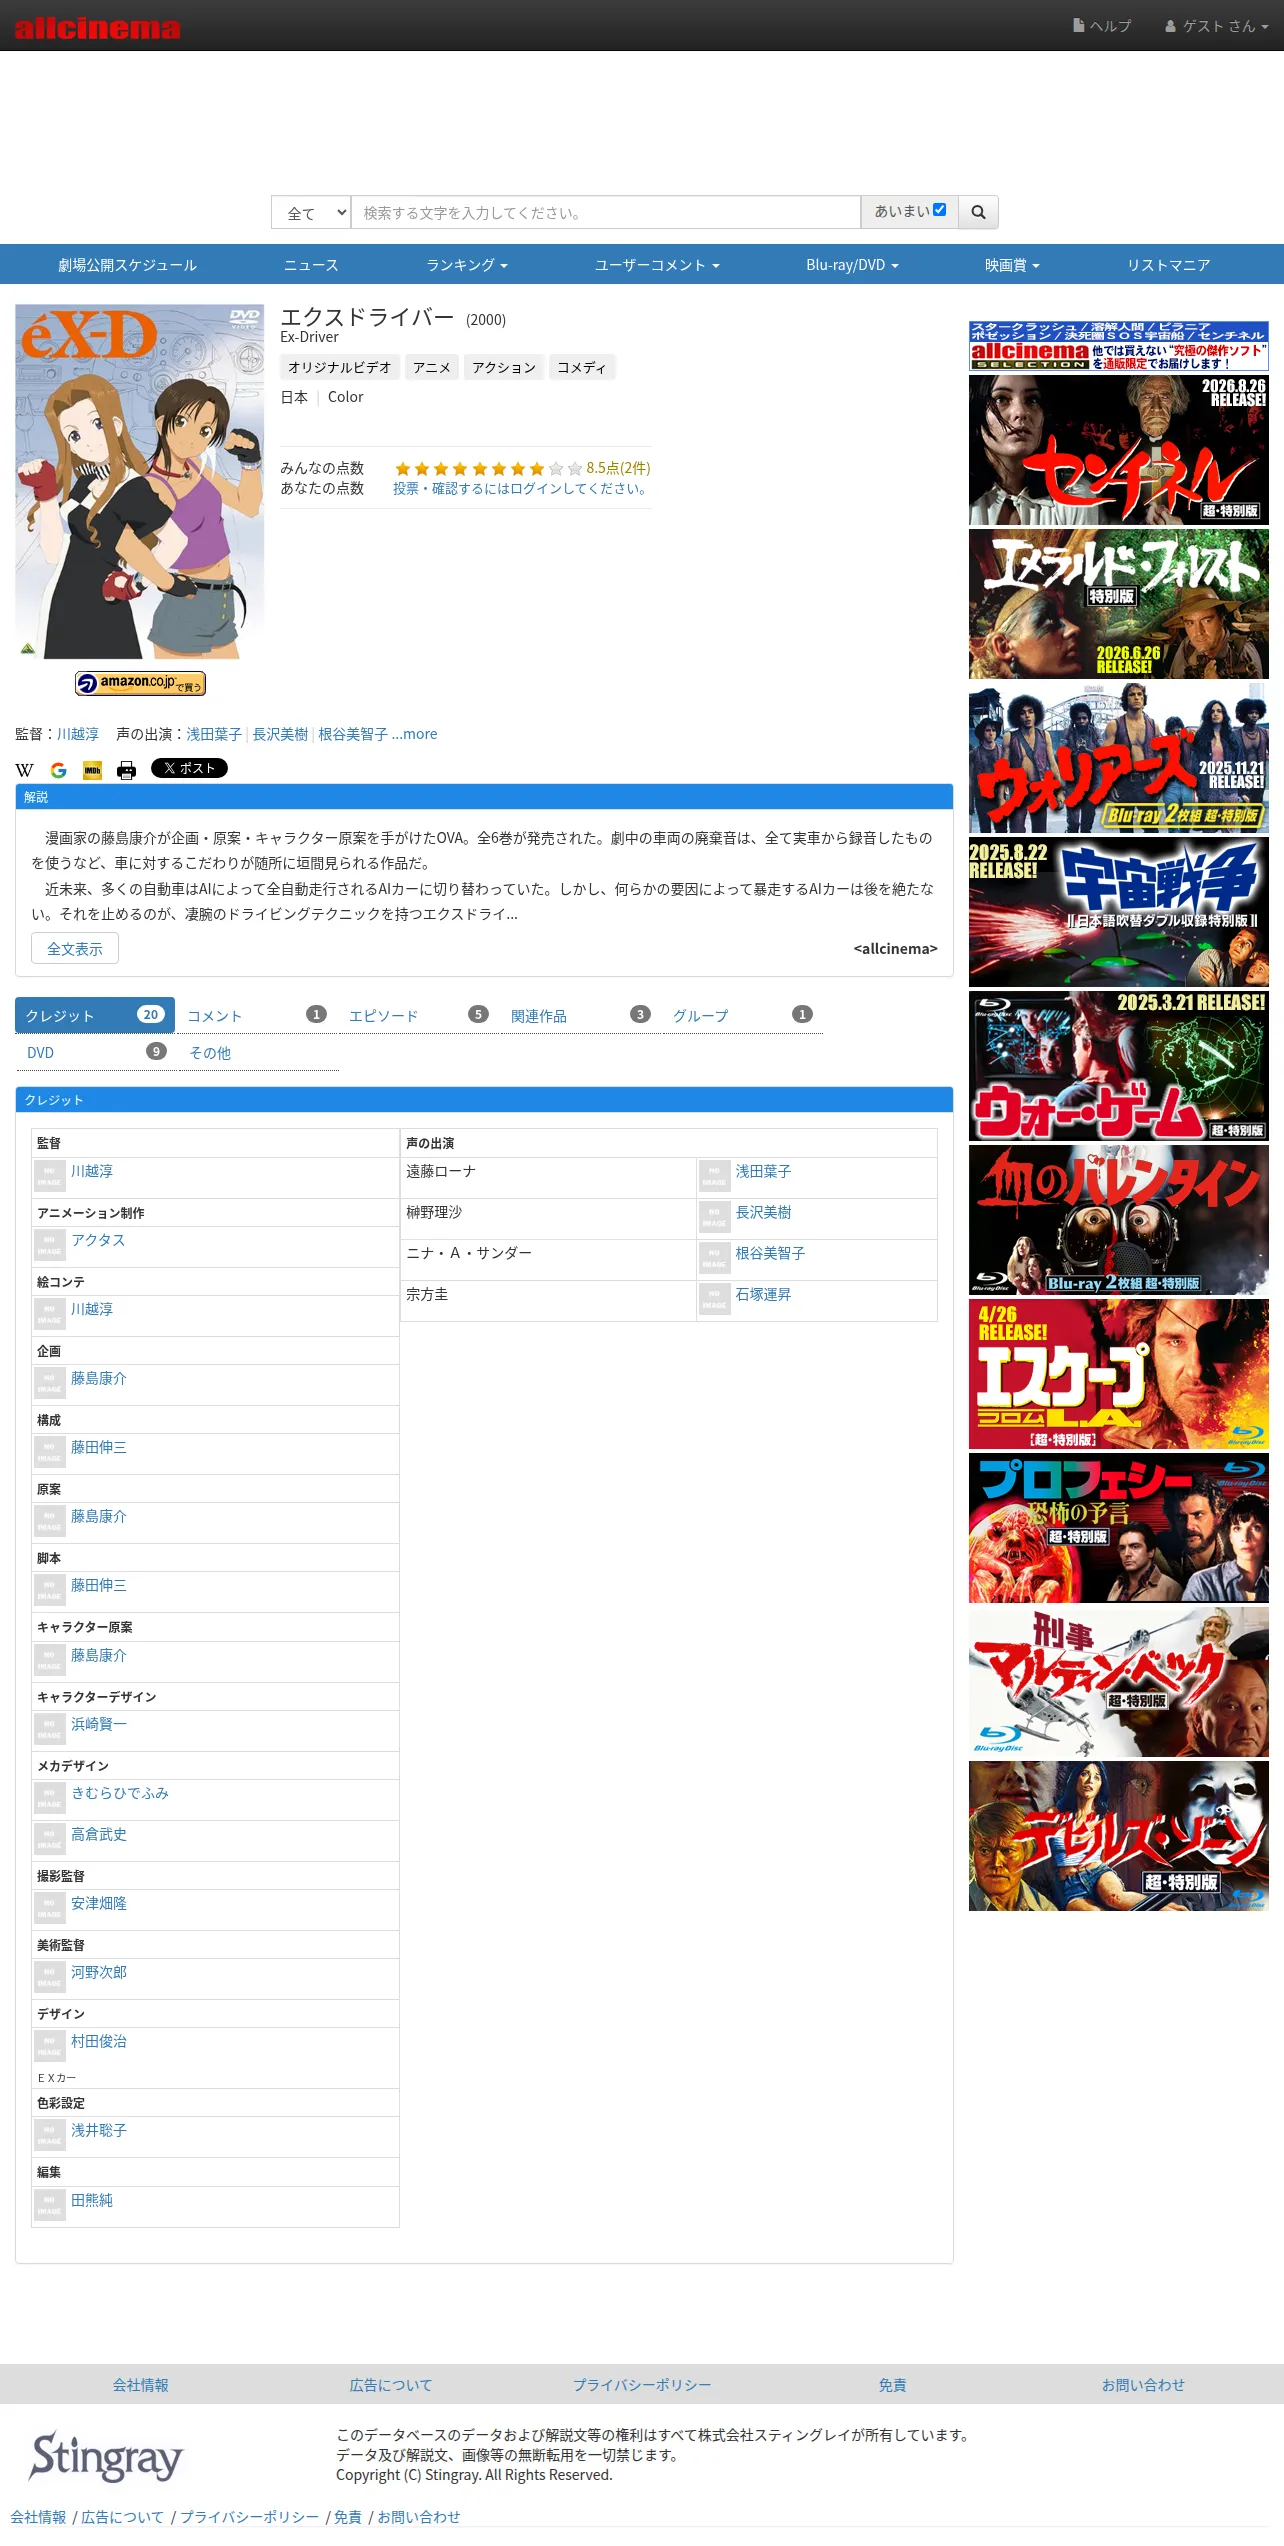Open 村田俊治 design credit link
This screenshot has height=2546, width=1284.
click(99, 2041)
